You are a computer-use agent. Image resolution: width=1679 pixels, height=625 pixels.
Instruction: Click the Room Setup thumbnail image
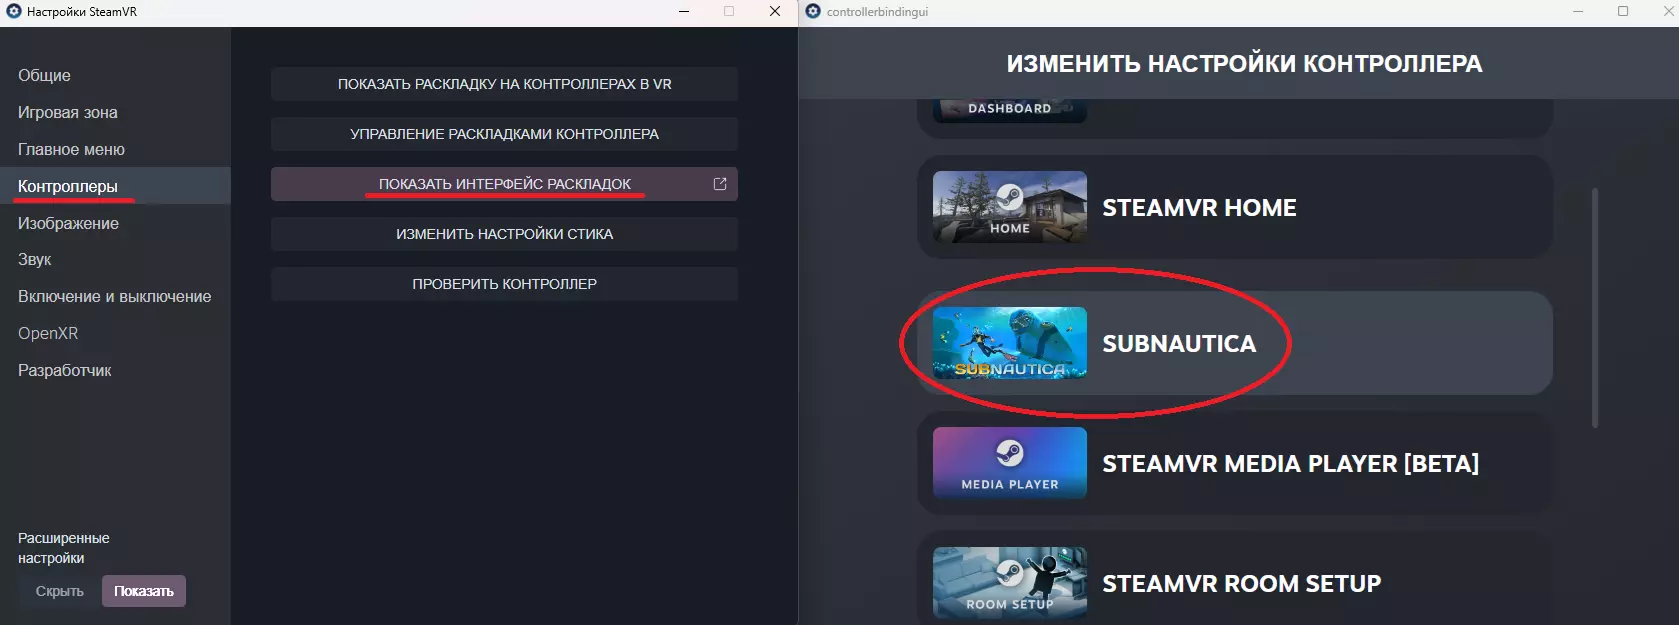(x=1010, y=583)
